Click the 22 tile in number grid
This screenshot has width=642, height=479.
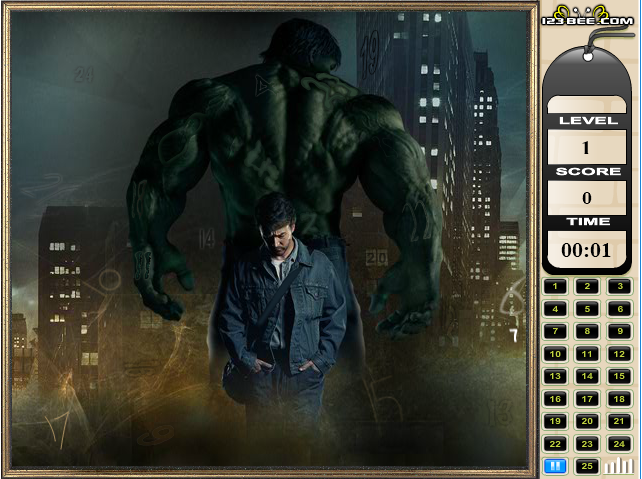555,444
